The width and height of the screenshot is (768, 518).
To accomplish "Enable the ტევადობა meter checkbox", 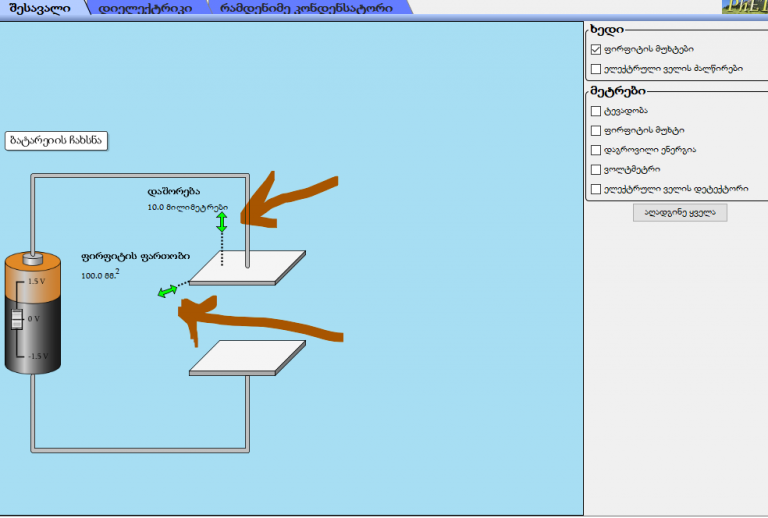I will tap(596, 111).
